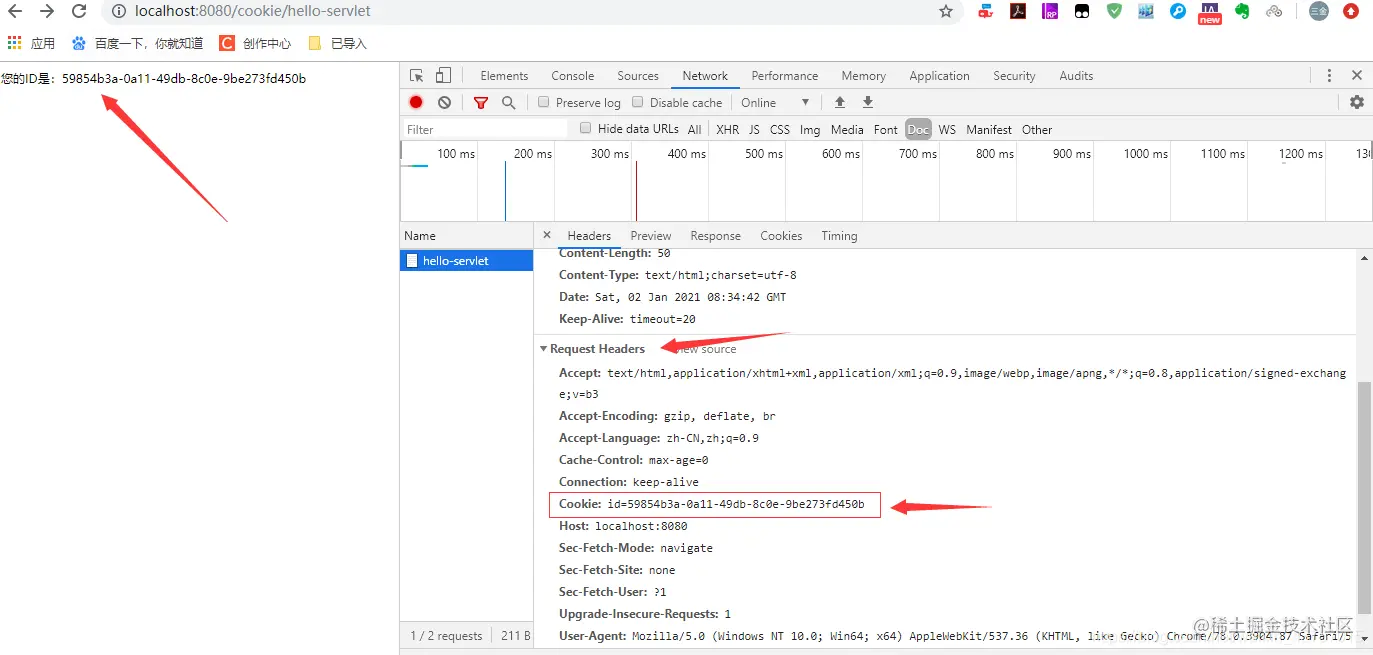
Task: Open the gray cloud extension icon
Action: pos(1274,11)
